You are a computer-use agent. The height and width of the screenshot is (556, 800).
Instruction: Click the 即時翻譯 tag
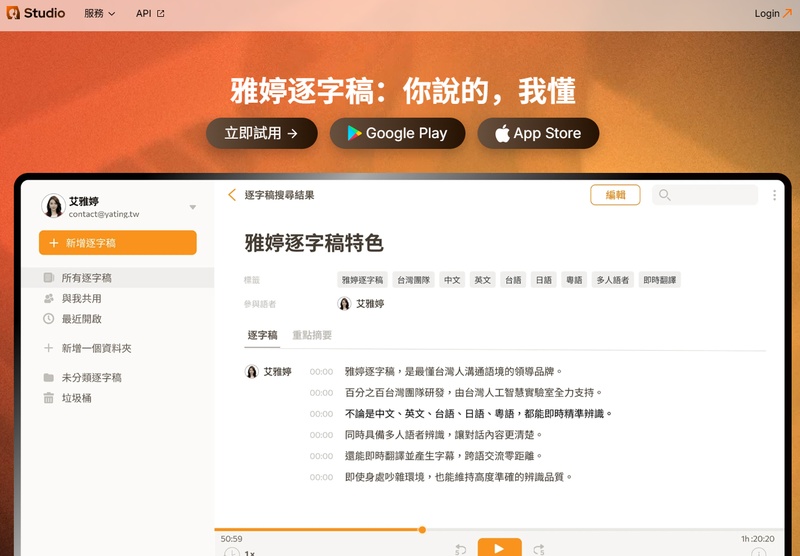click(660, 280)
